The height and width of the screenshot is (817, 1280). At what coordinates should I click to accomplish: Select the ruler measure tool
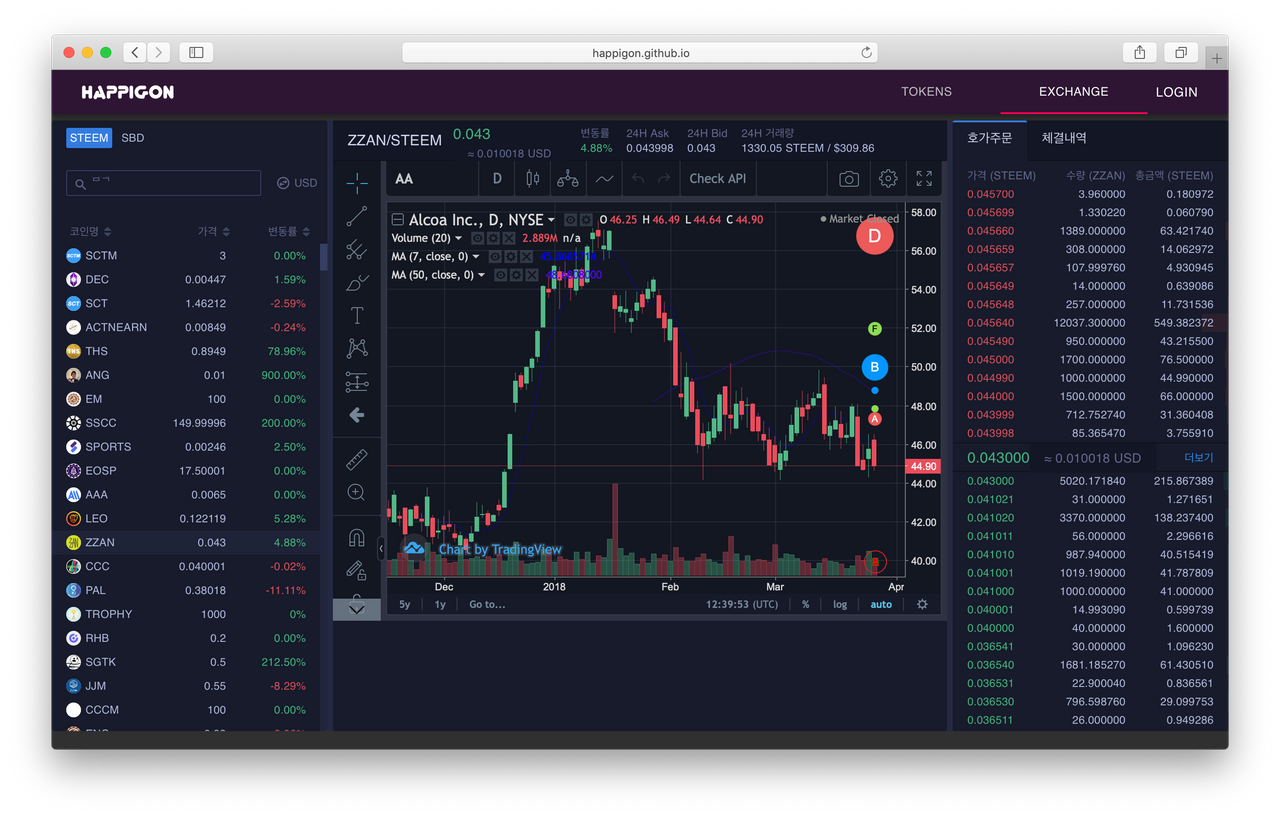[x=357, y=459]
